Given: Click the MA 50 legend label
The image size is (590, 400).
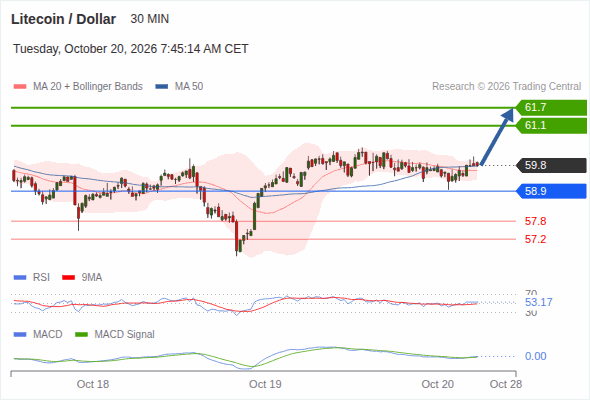Looking at the screenshot, I should 189,87.
